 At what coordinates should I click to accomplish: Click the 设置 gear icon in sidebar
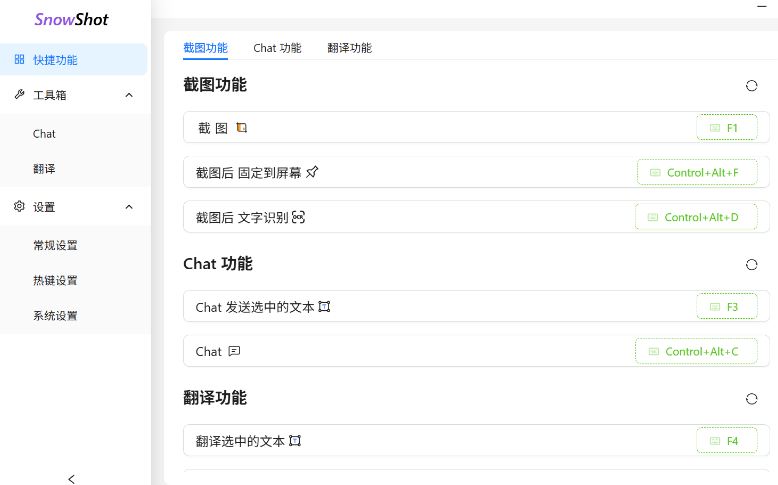coord(19,207)
